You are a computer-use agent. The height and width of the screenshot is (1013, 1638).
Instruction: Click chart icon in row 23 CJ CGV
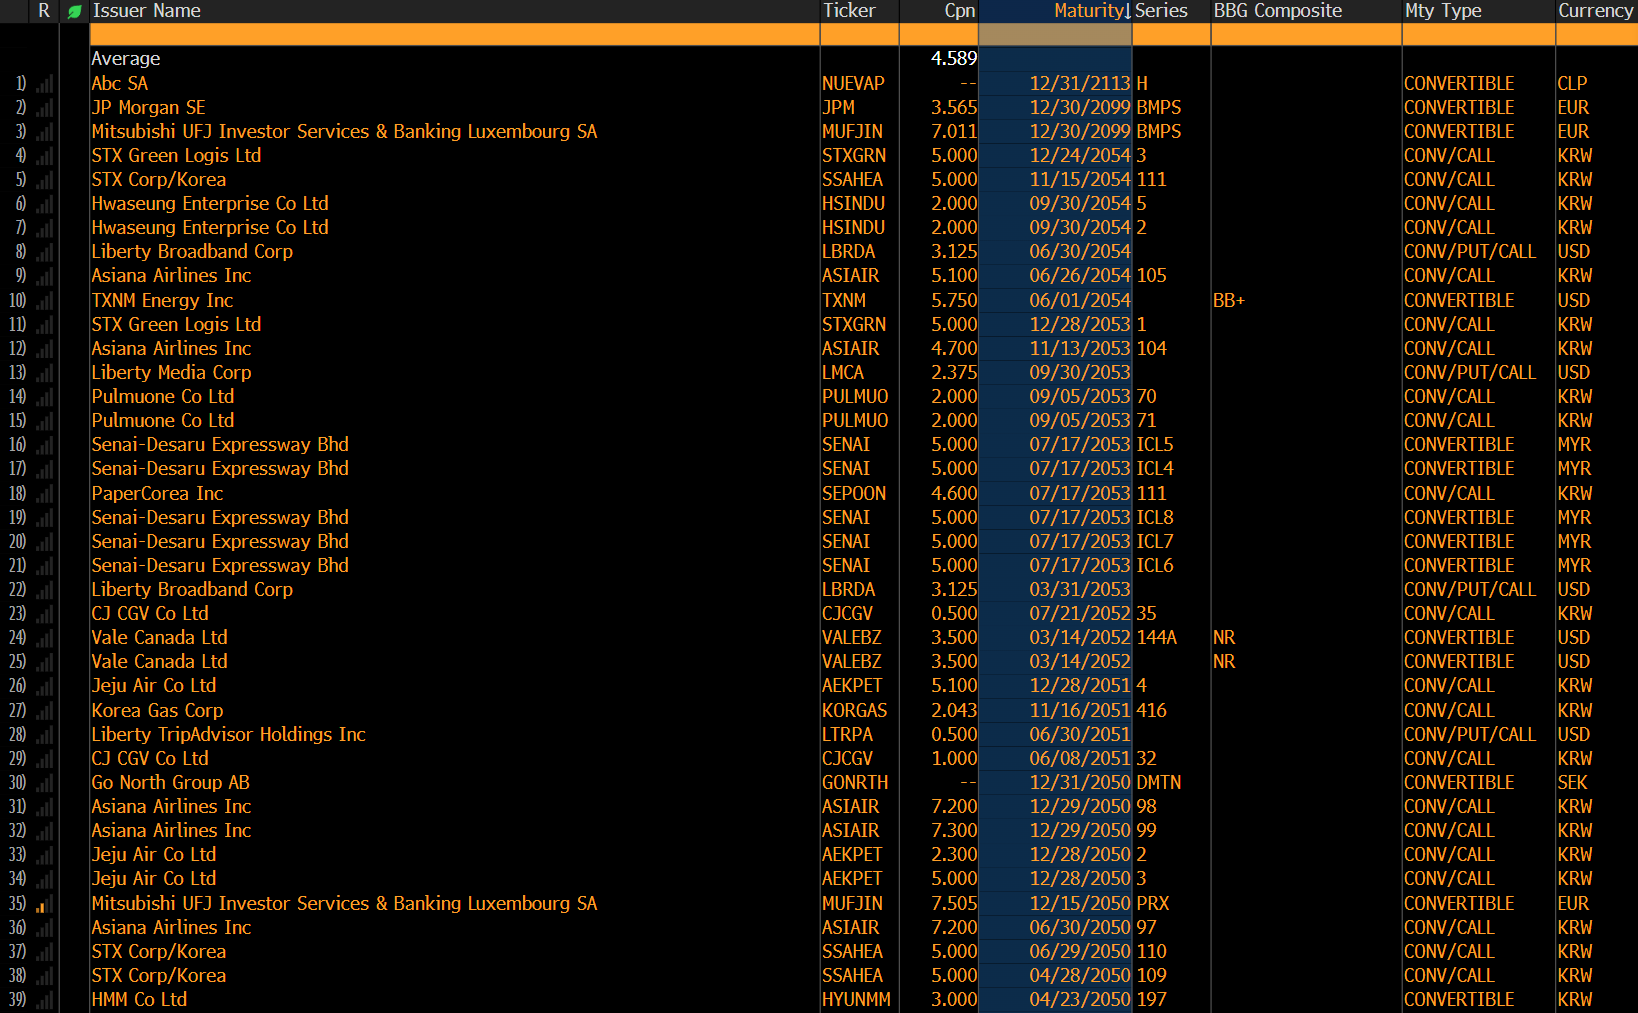[x=44, y=614]
